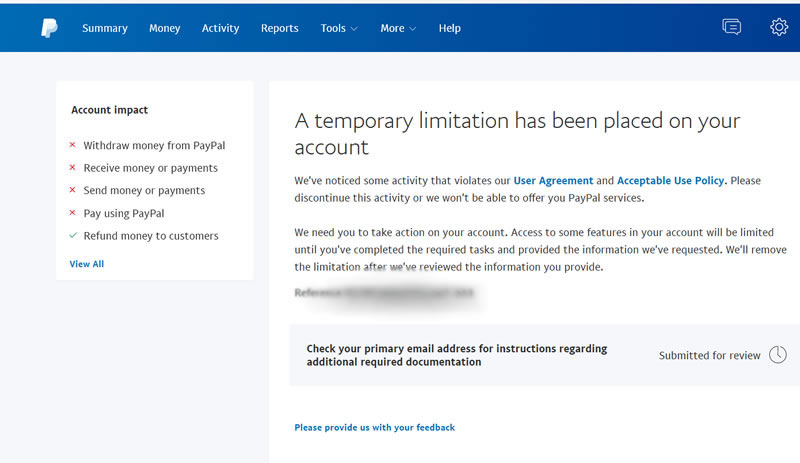This screenshot has height=463, width=800.
Task: Select Reports in the navigation bar
Action: 280,28
